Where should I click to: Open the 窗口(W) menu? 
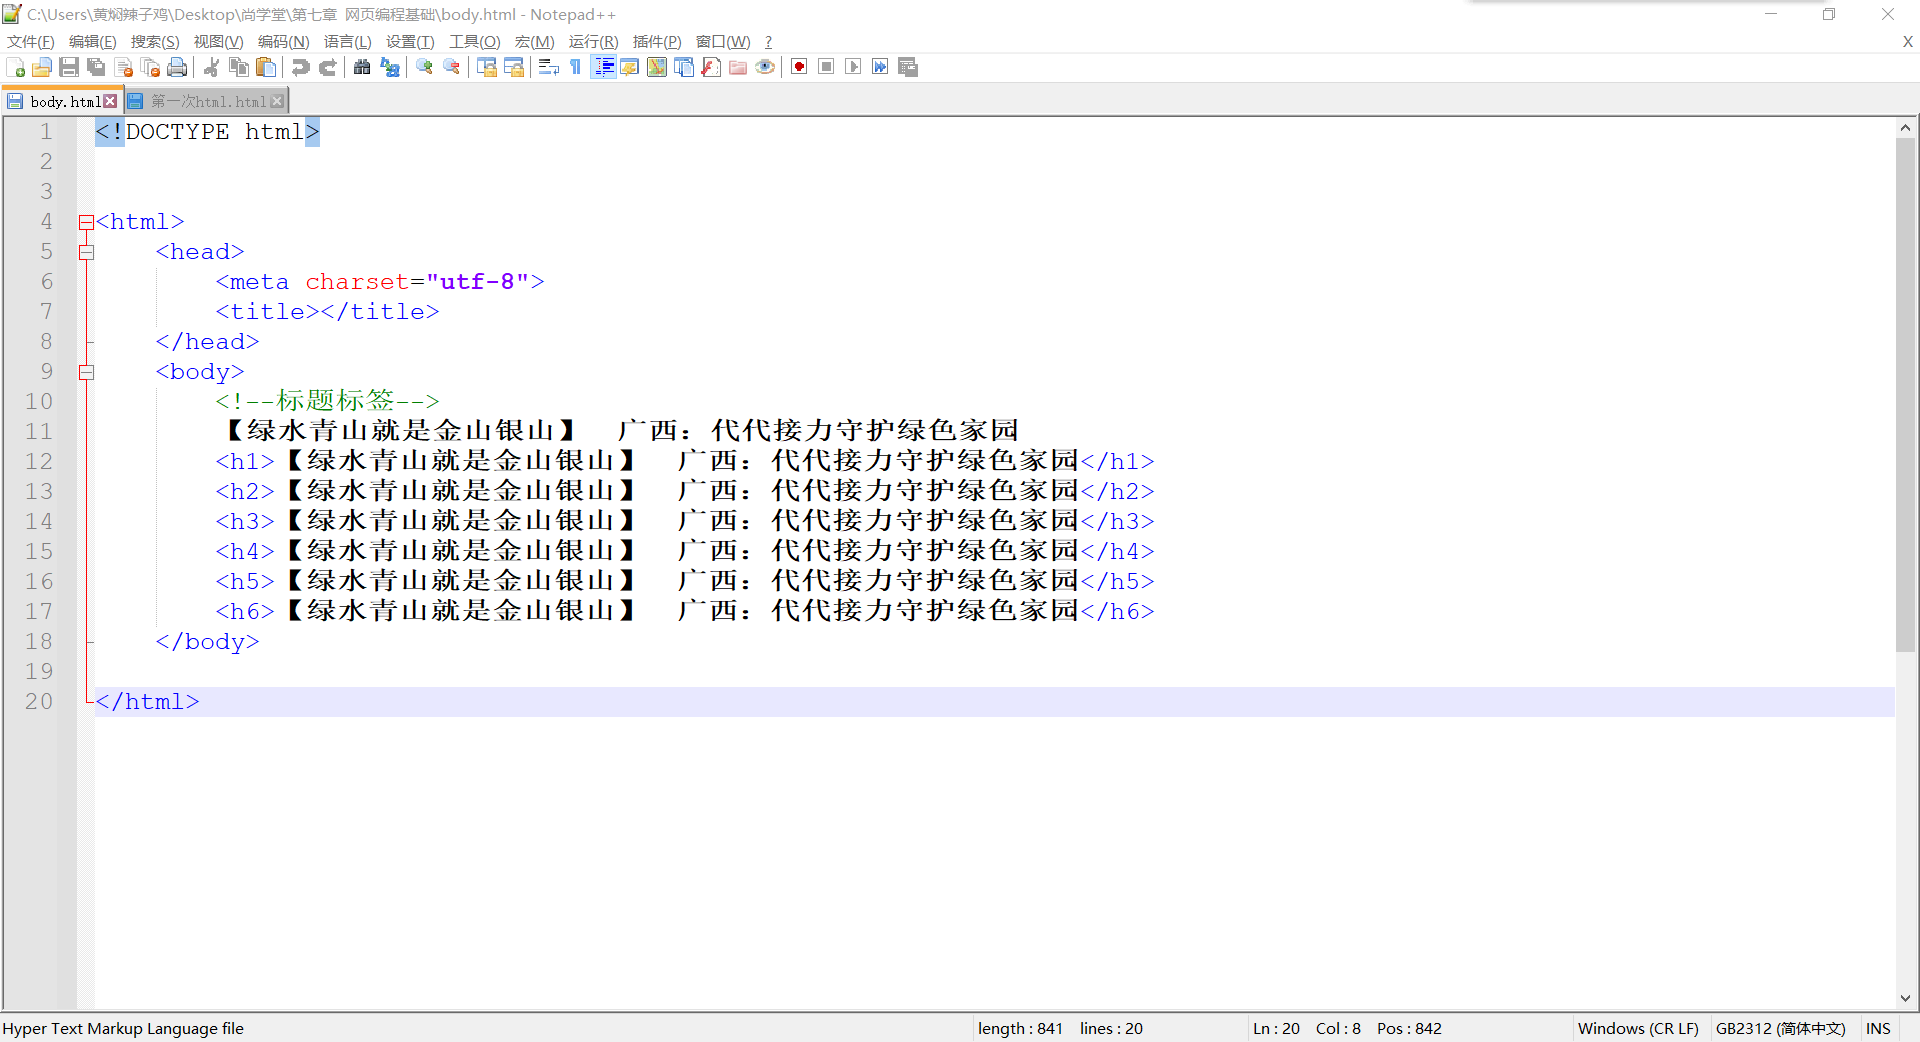(x=723, y=41)
